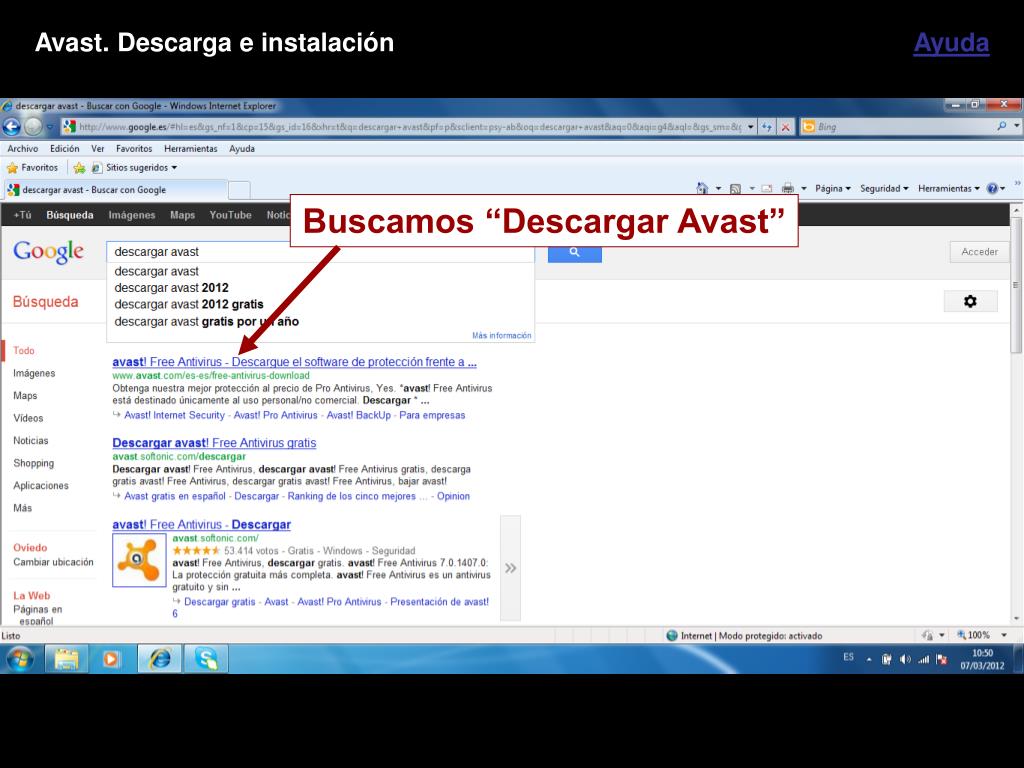
Task: Click the Read mail icon
Action: coord(767,189)
